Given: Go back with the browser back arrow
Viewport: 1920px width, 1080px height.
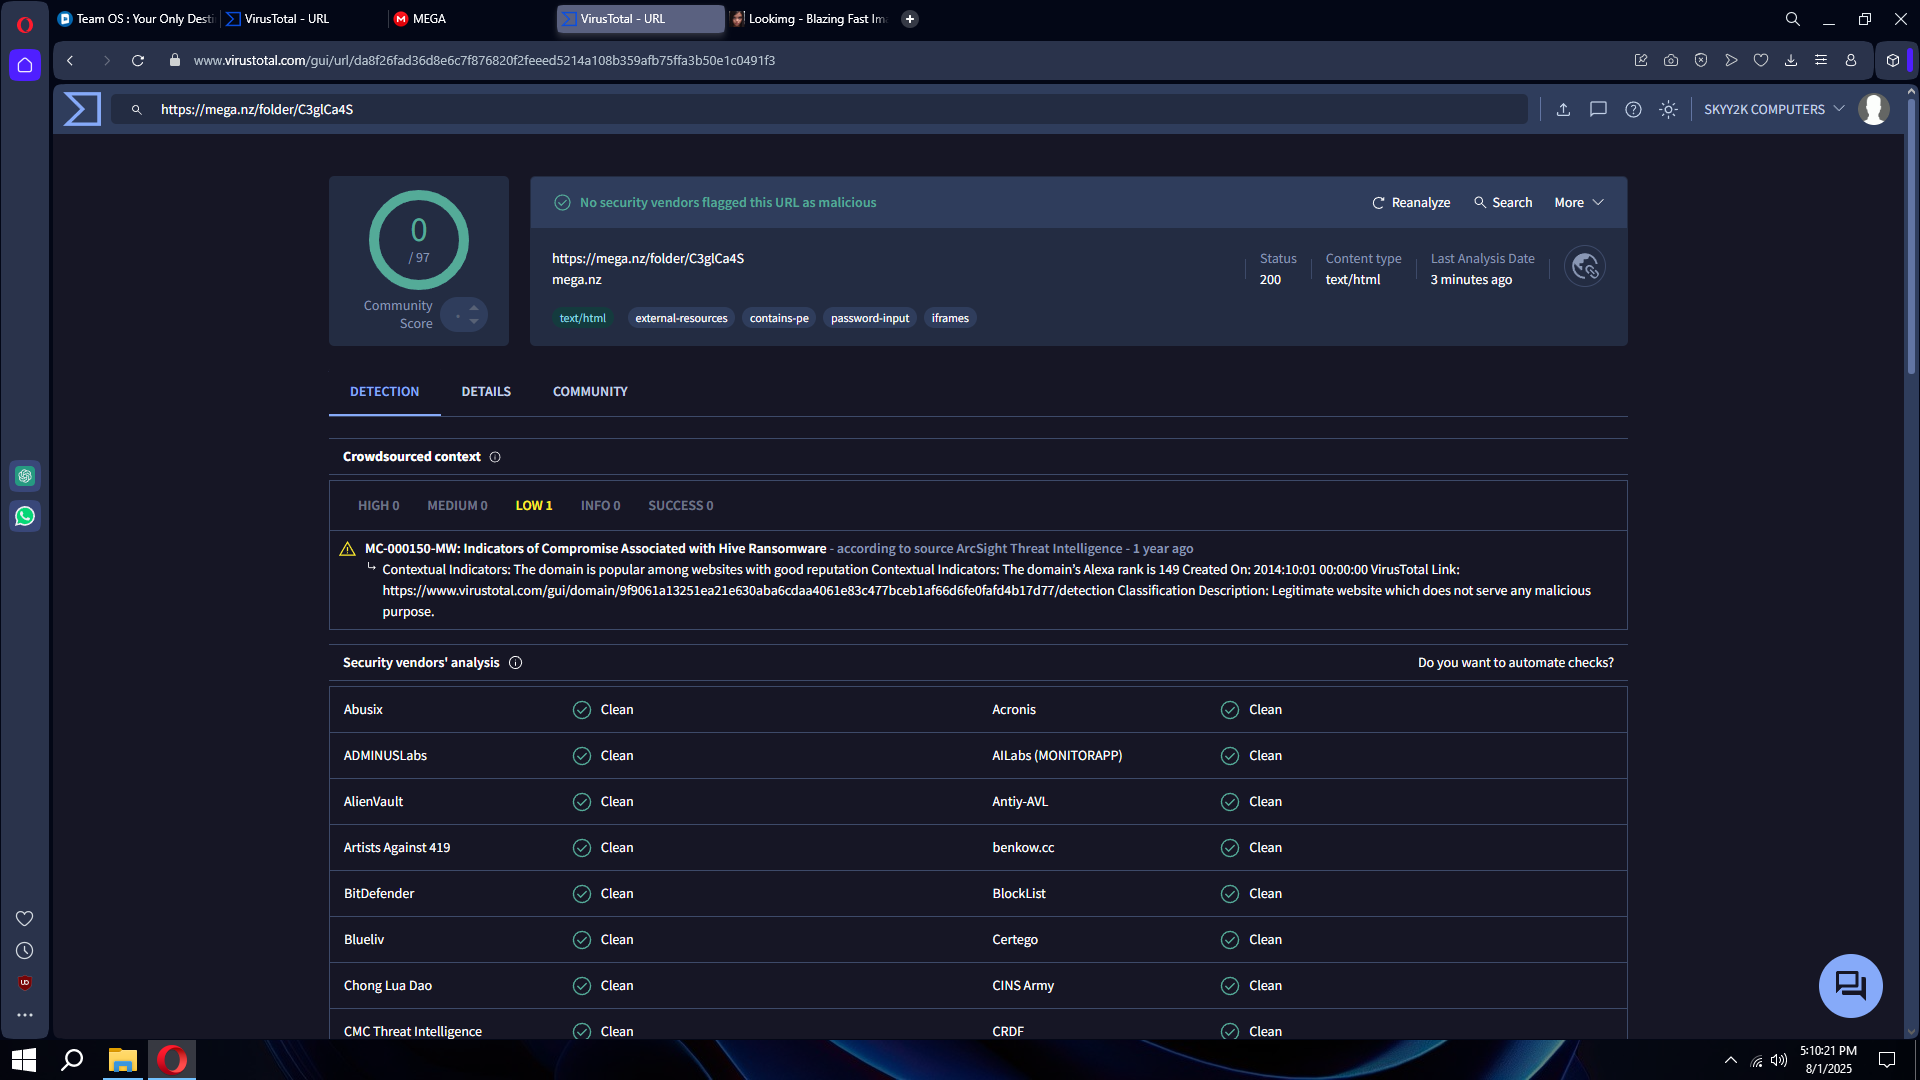Looking at the screenshot, I should coord(70,61).
